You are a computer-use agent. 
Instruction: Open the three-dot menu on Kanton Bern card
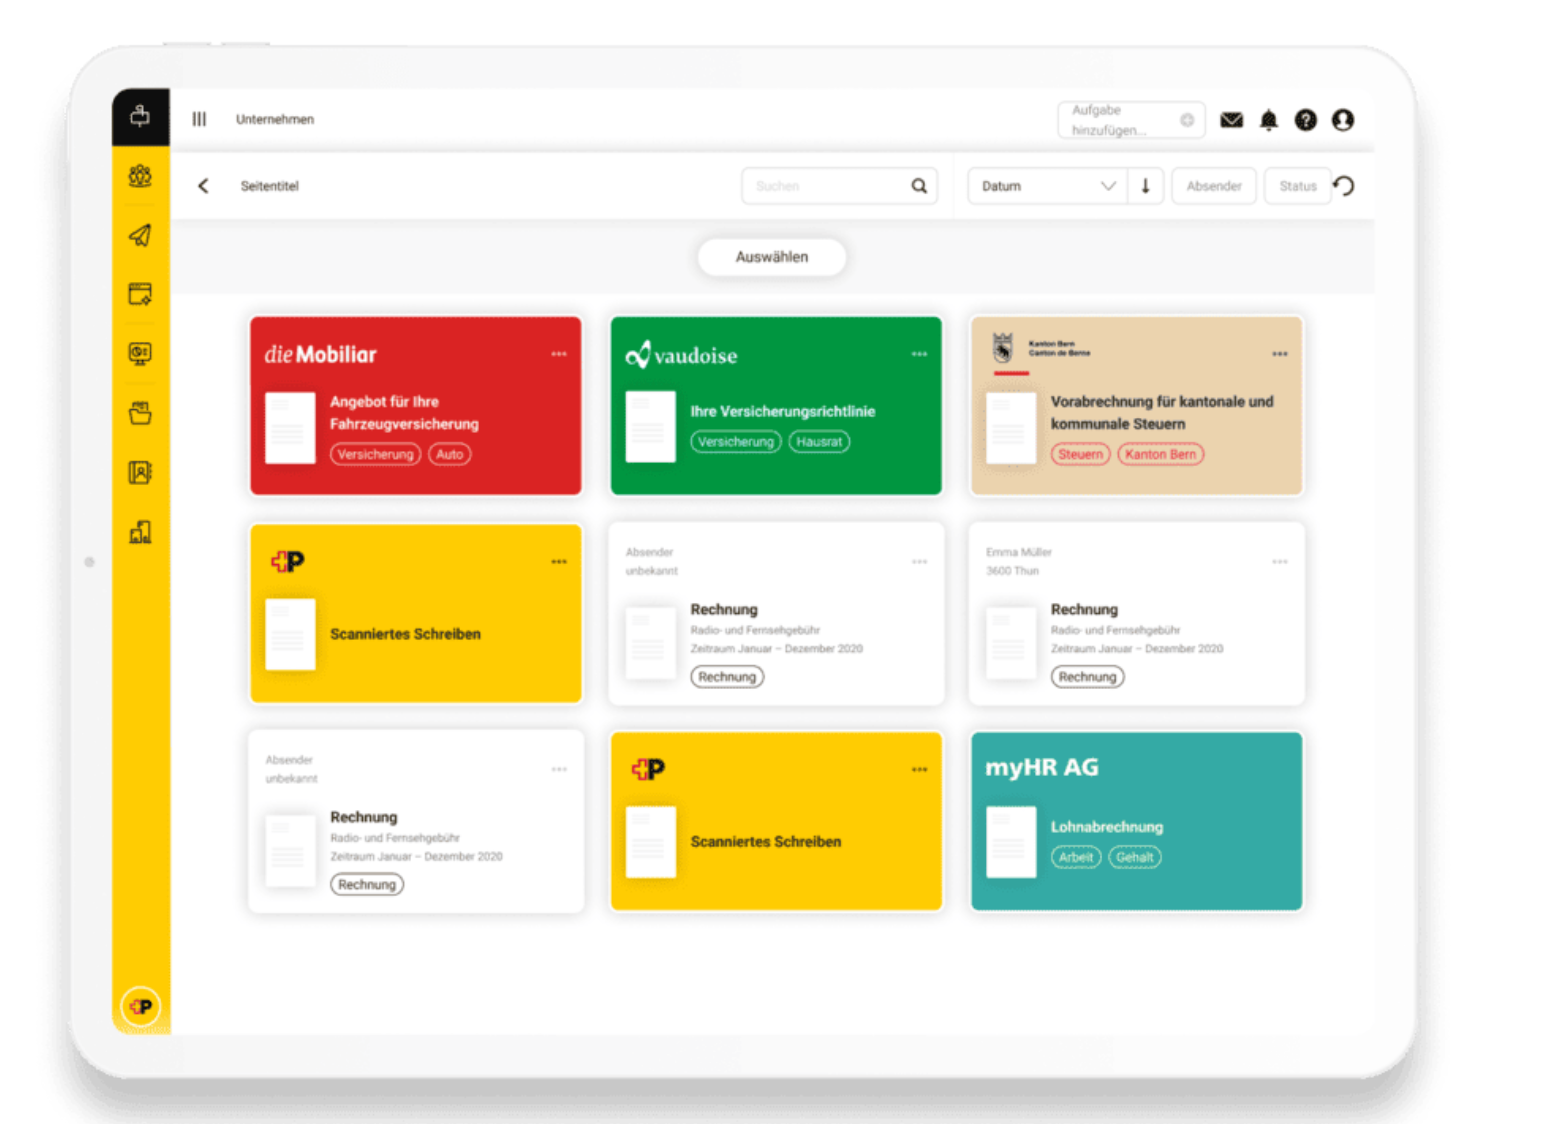(1280, 354)
